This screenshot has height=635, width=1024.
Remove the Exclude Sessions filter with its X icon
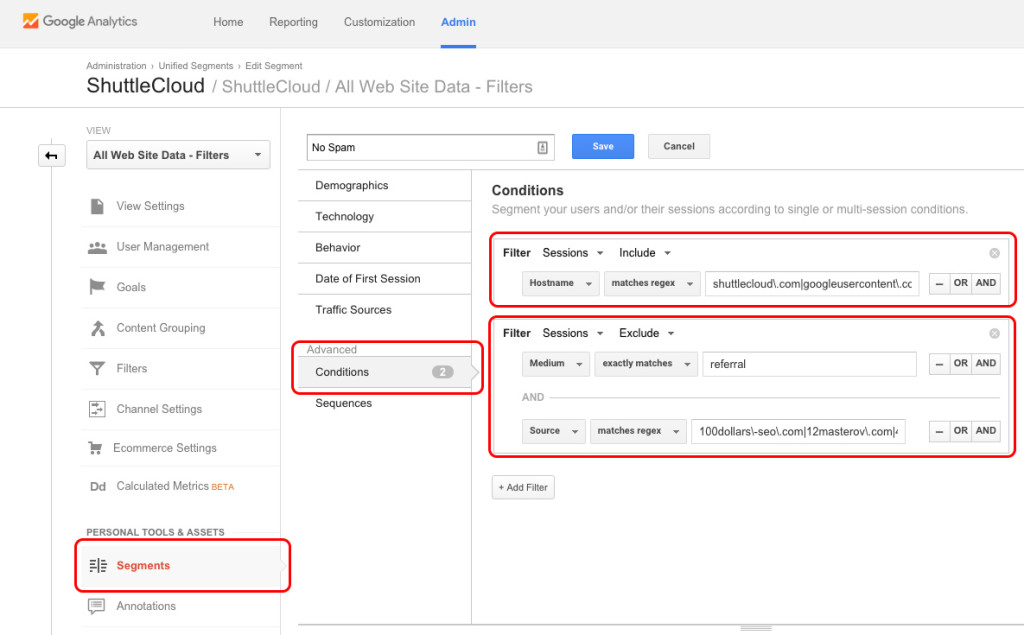[x=994, y=333]
